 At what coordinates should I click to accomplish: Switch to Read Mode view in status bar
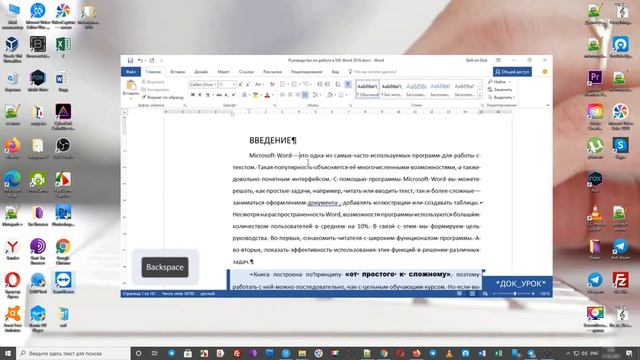pos(459,293)
